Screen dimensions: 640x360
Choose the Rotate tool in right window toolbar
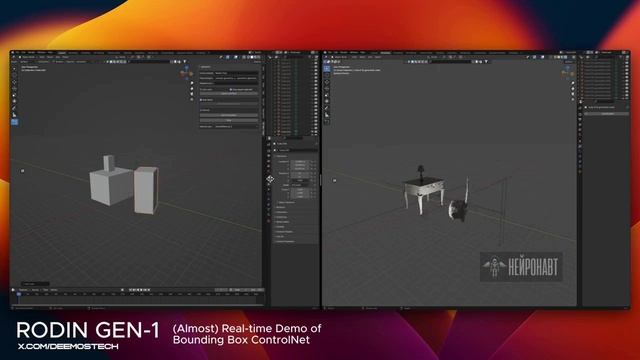pyautogui.click(x=327, y=89)
